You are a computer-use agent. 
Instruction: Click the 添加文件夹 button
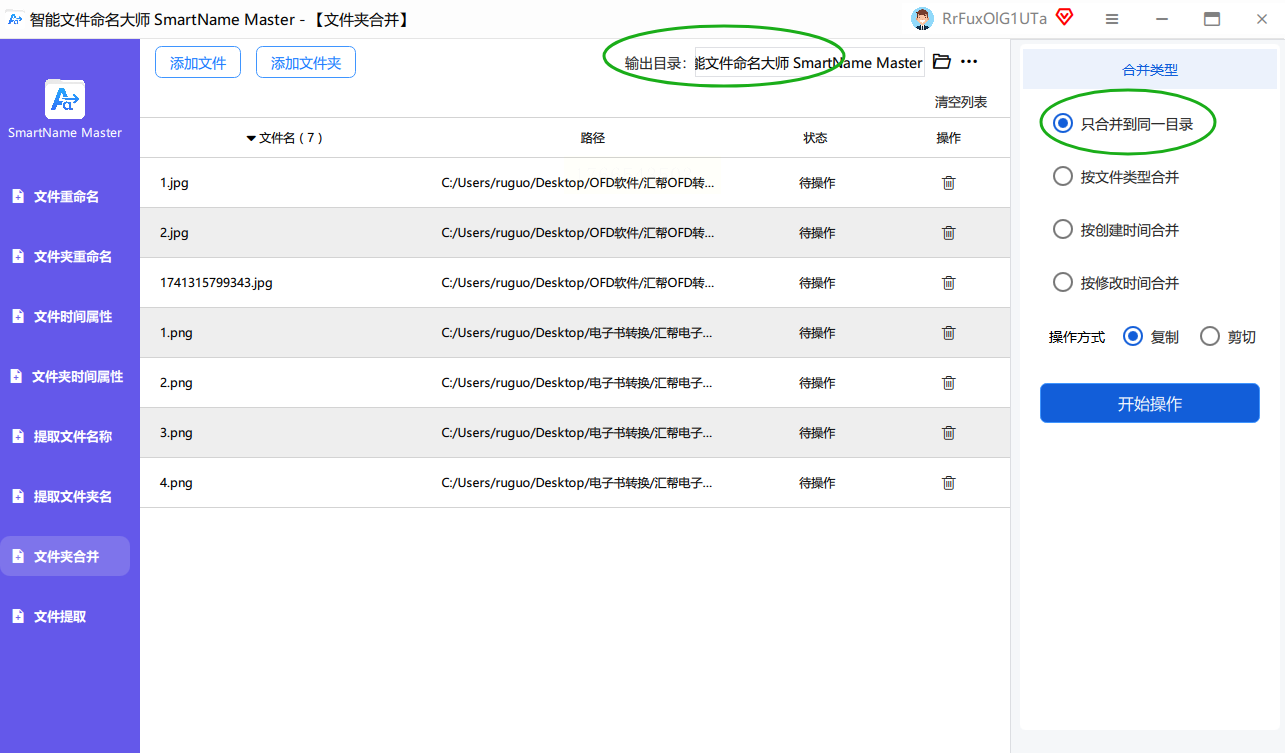pyautogui.click(x=306, y=63)
